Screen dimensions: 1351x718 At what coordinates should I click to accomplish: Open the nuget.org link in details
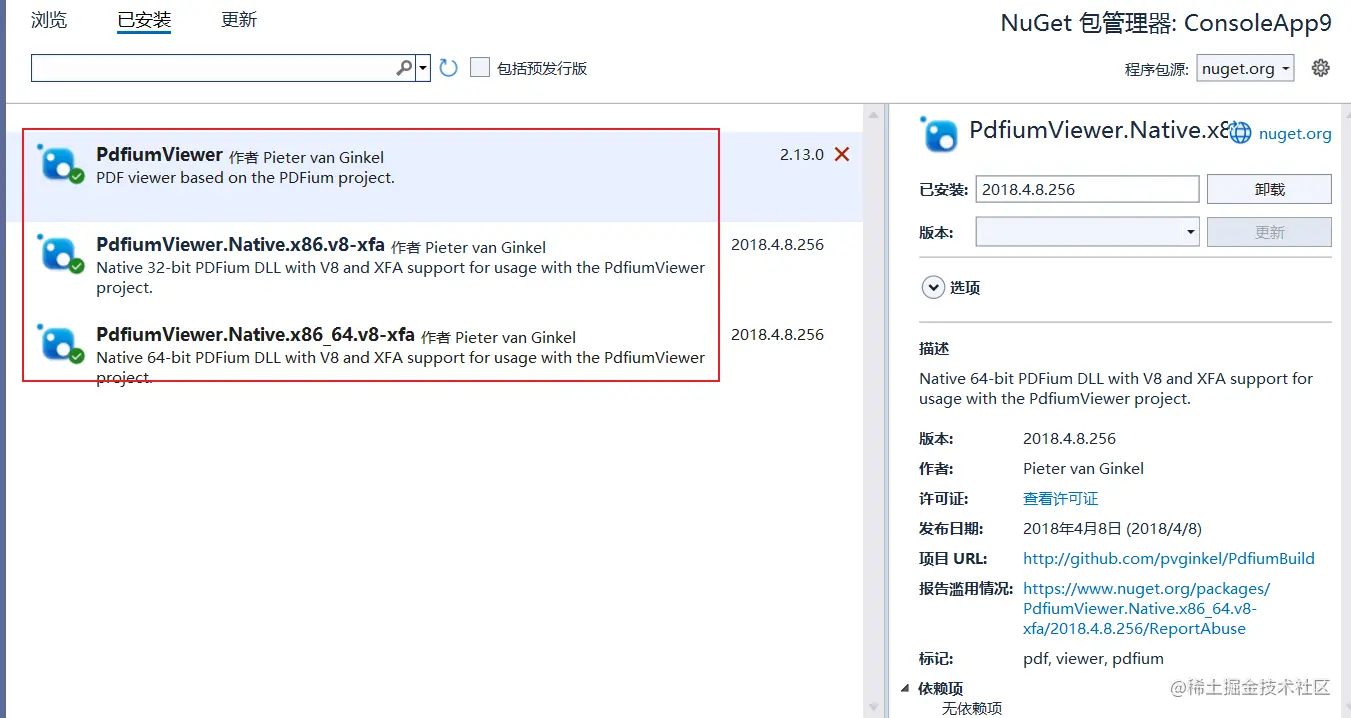pos(1295,133)
